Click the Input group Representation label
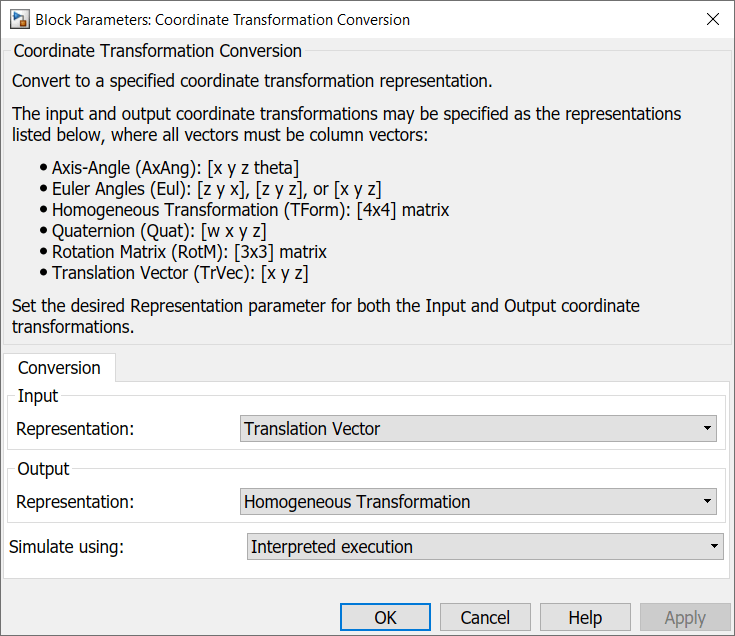 (75, 429)
